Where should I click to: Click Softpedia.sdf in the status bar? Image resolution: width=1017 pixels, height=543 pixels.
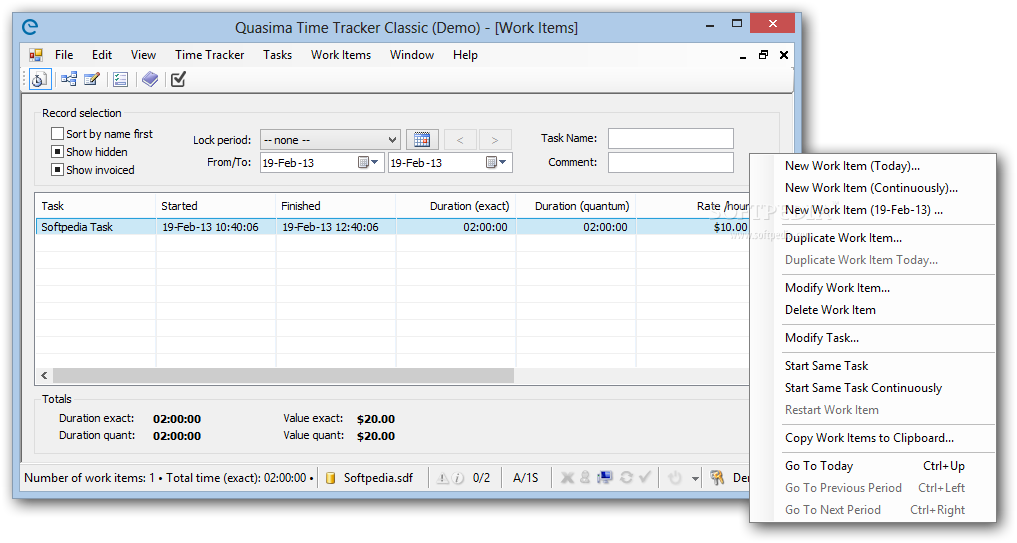point(378,478)
